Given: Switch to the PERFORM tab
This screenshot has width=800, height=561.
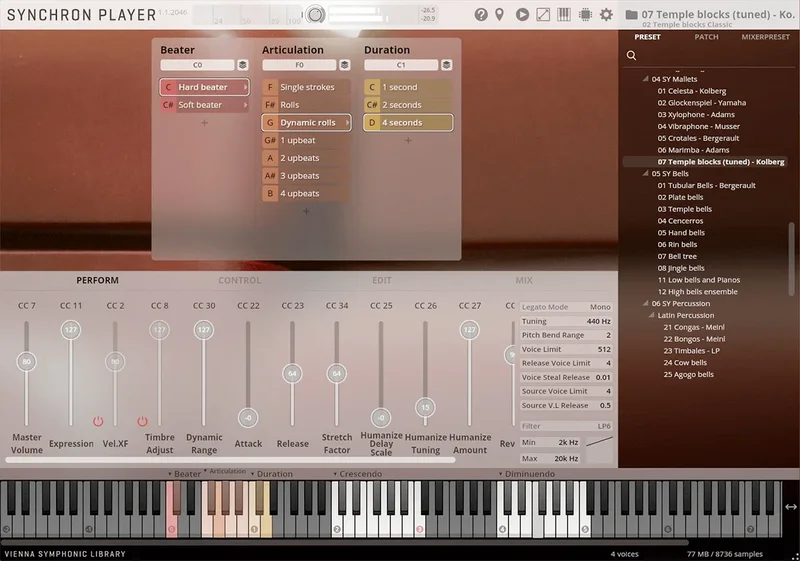Looking at the screenshot, I should (97, 280).
